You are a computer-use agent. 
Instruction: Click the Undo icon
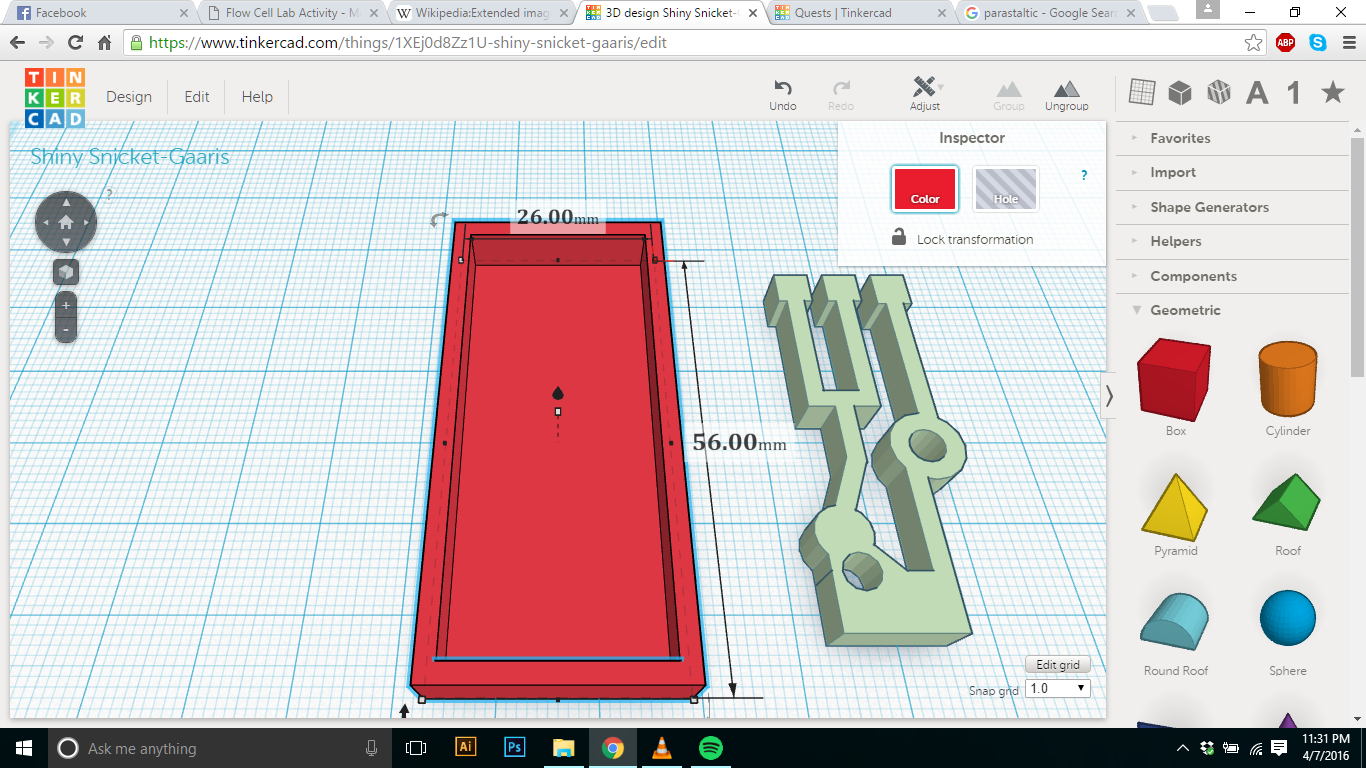783,89
